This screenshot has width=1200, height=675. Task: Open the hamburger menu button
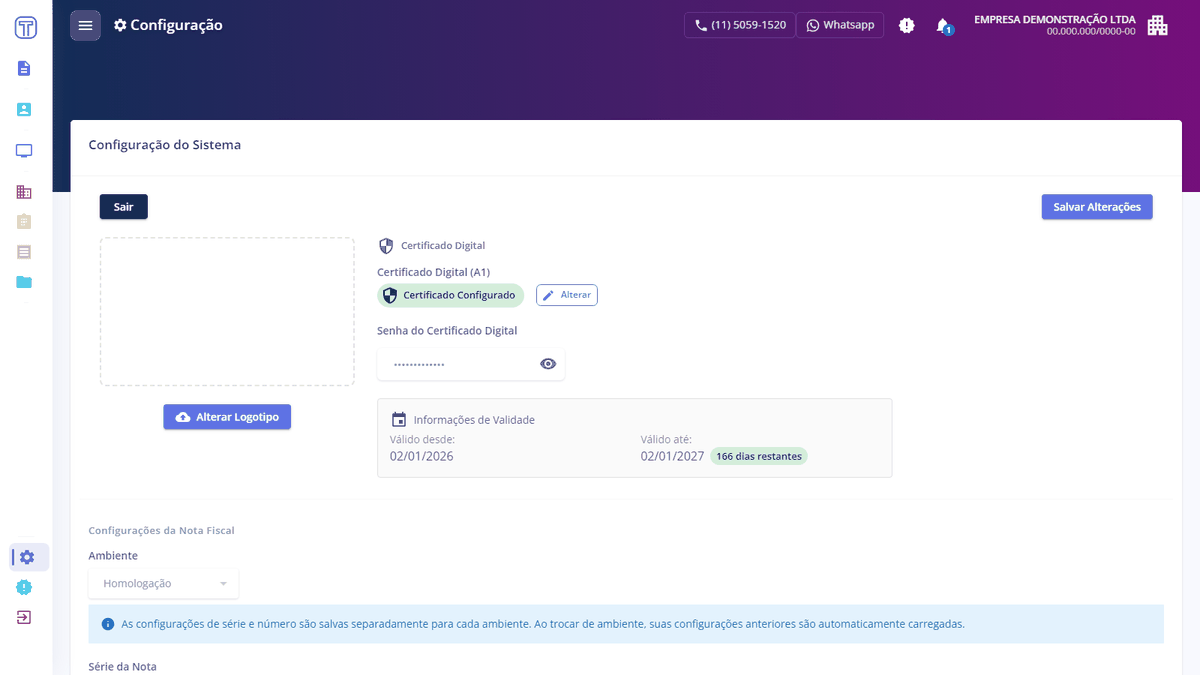(x=85, y=25)
